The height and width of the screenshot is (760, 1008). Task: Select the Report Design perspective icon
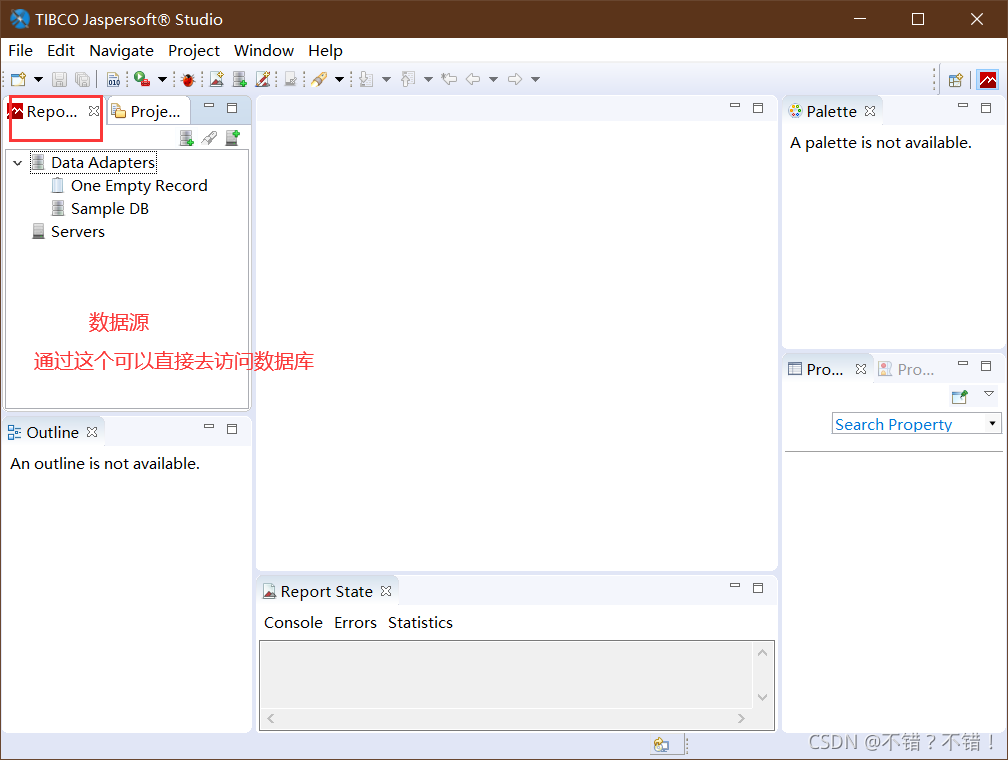(988, 80)
